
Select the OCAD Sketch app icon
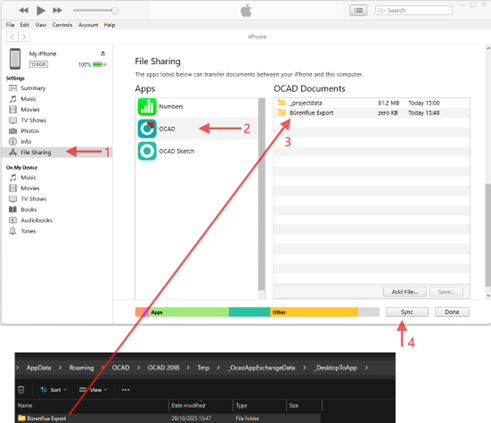coord(147,151)
